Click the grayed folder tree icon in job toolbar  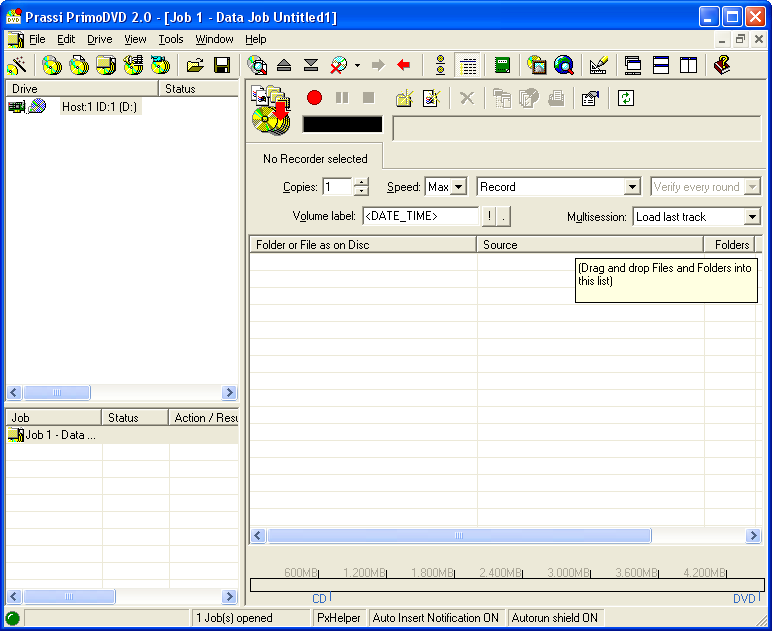click(502, 98)
